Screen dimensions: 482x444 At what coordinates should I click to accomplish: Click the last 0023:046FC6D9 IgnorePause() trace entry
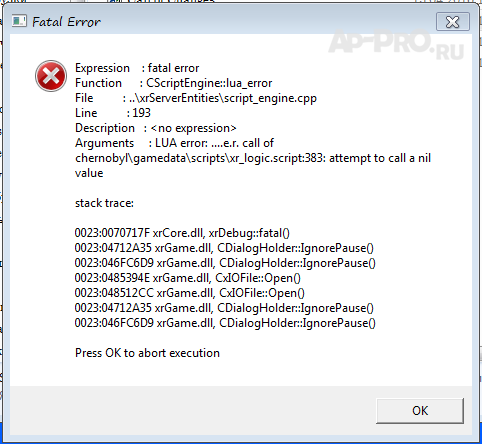pos(225,323)
